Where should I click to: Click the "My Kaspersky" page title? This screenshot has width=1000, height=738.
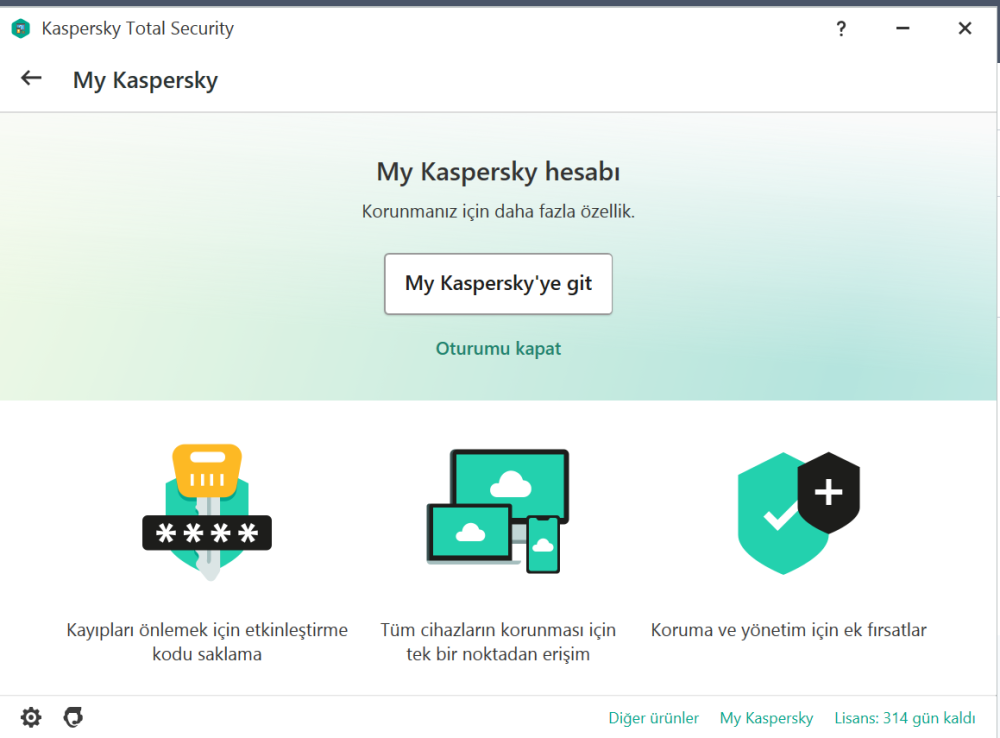click(x=145, y=80)
